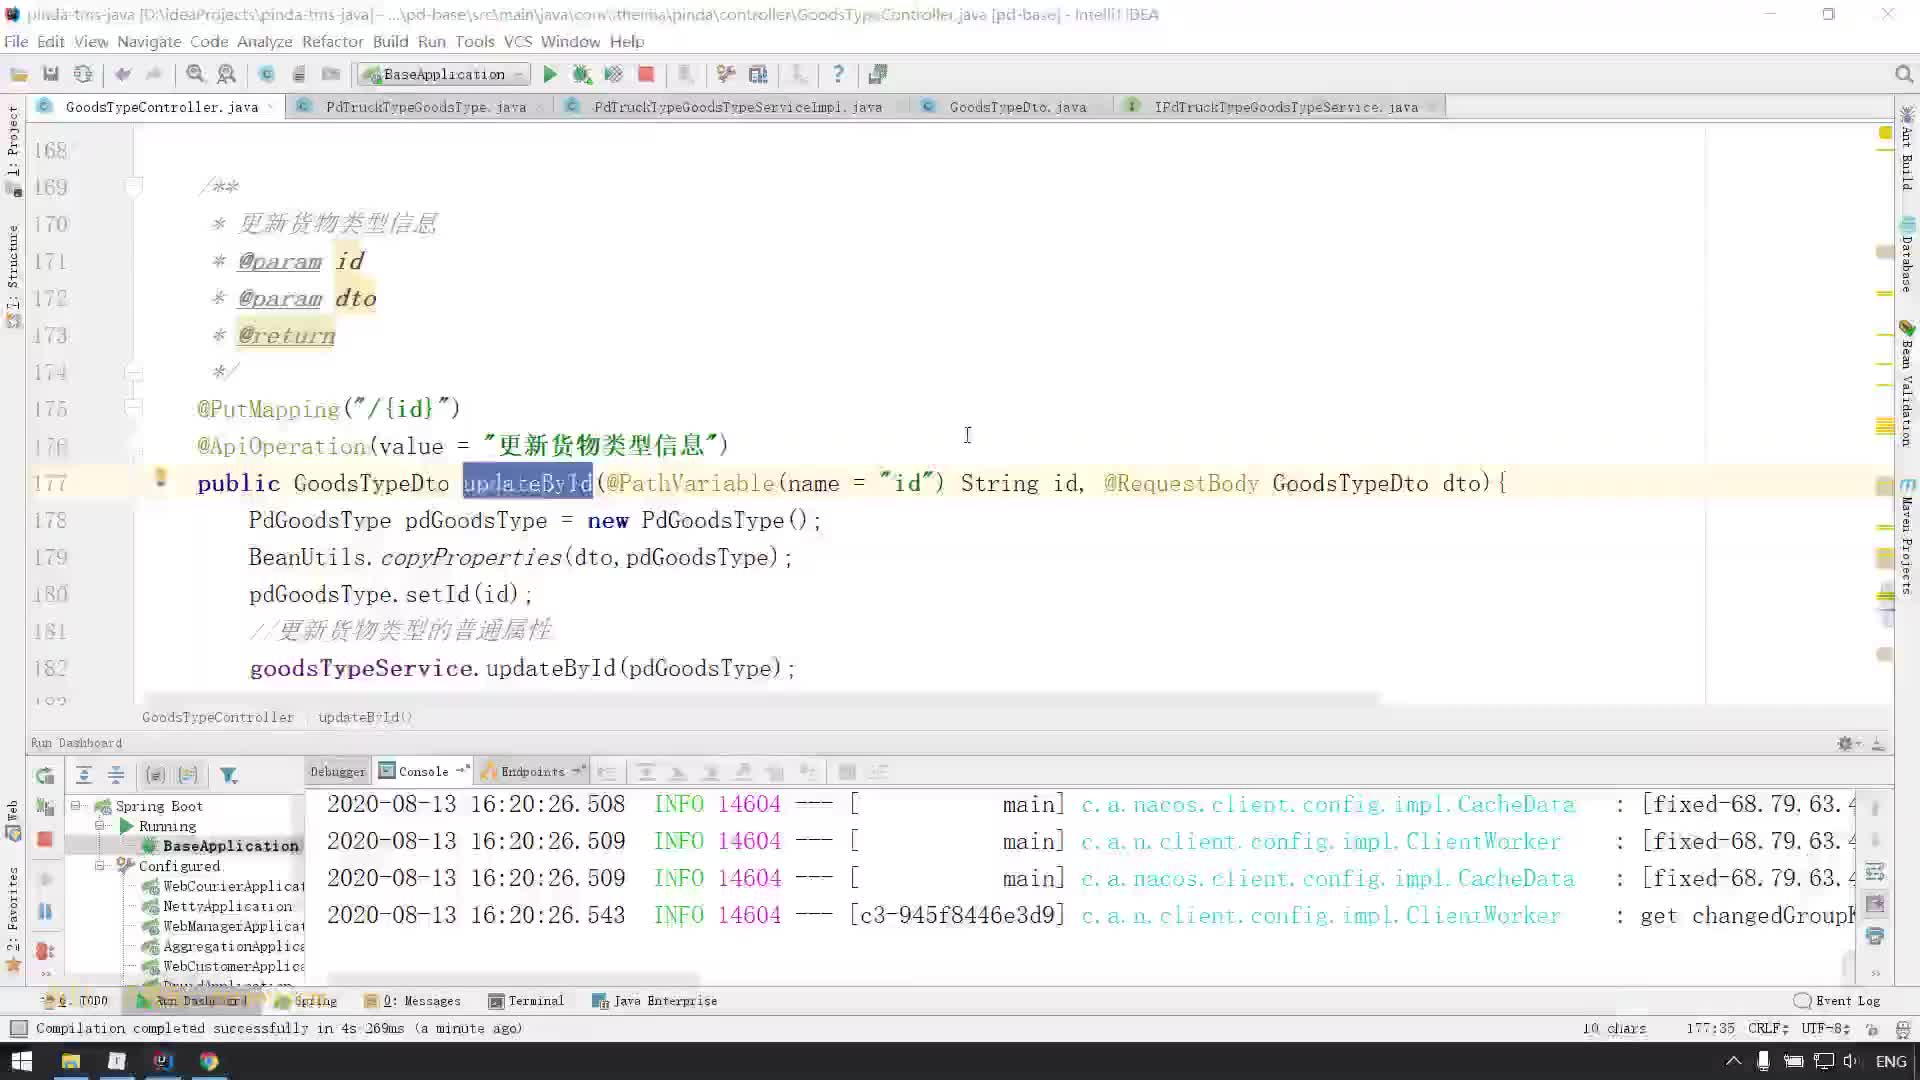Collapse the Spring Boot tree node

[76, 805]
